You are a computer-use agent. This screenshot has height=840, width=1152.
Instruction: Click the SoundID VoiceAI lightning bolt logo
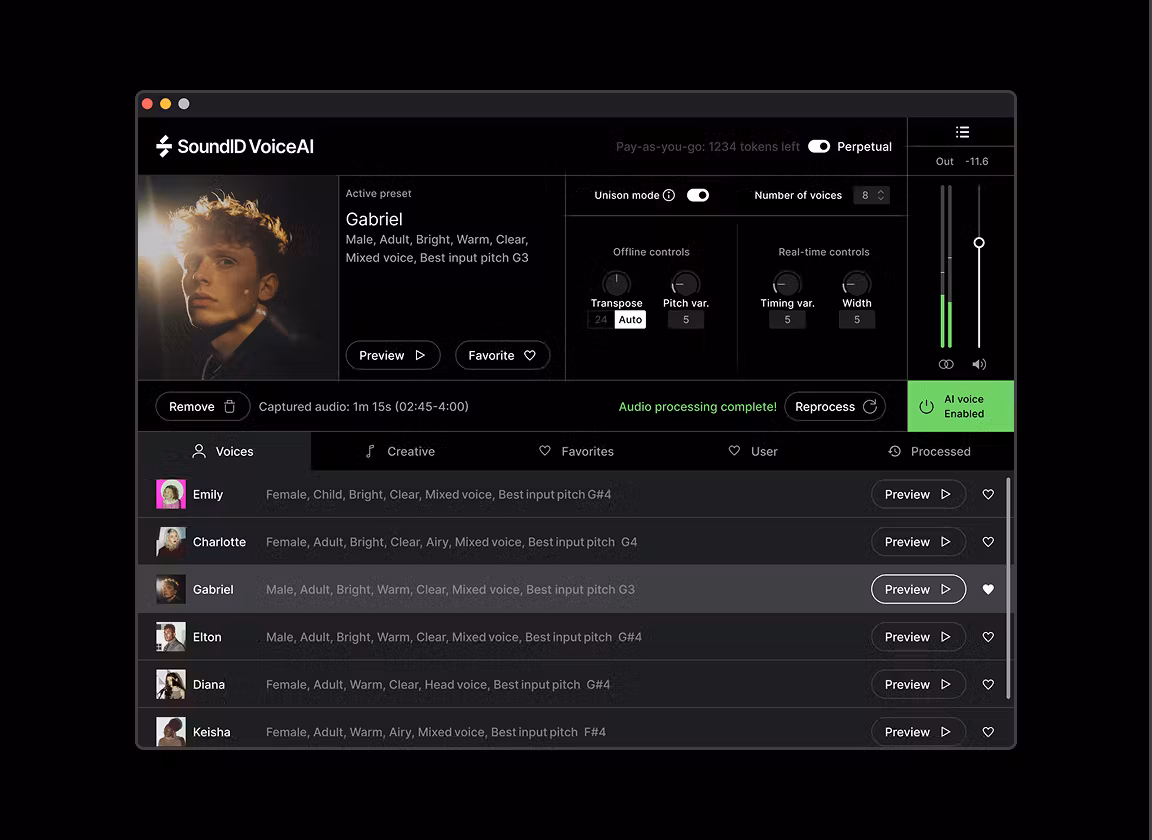coord(163,146)
